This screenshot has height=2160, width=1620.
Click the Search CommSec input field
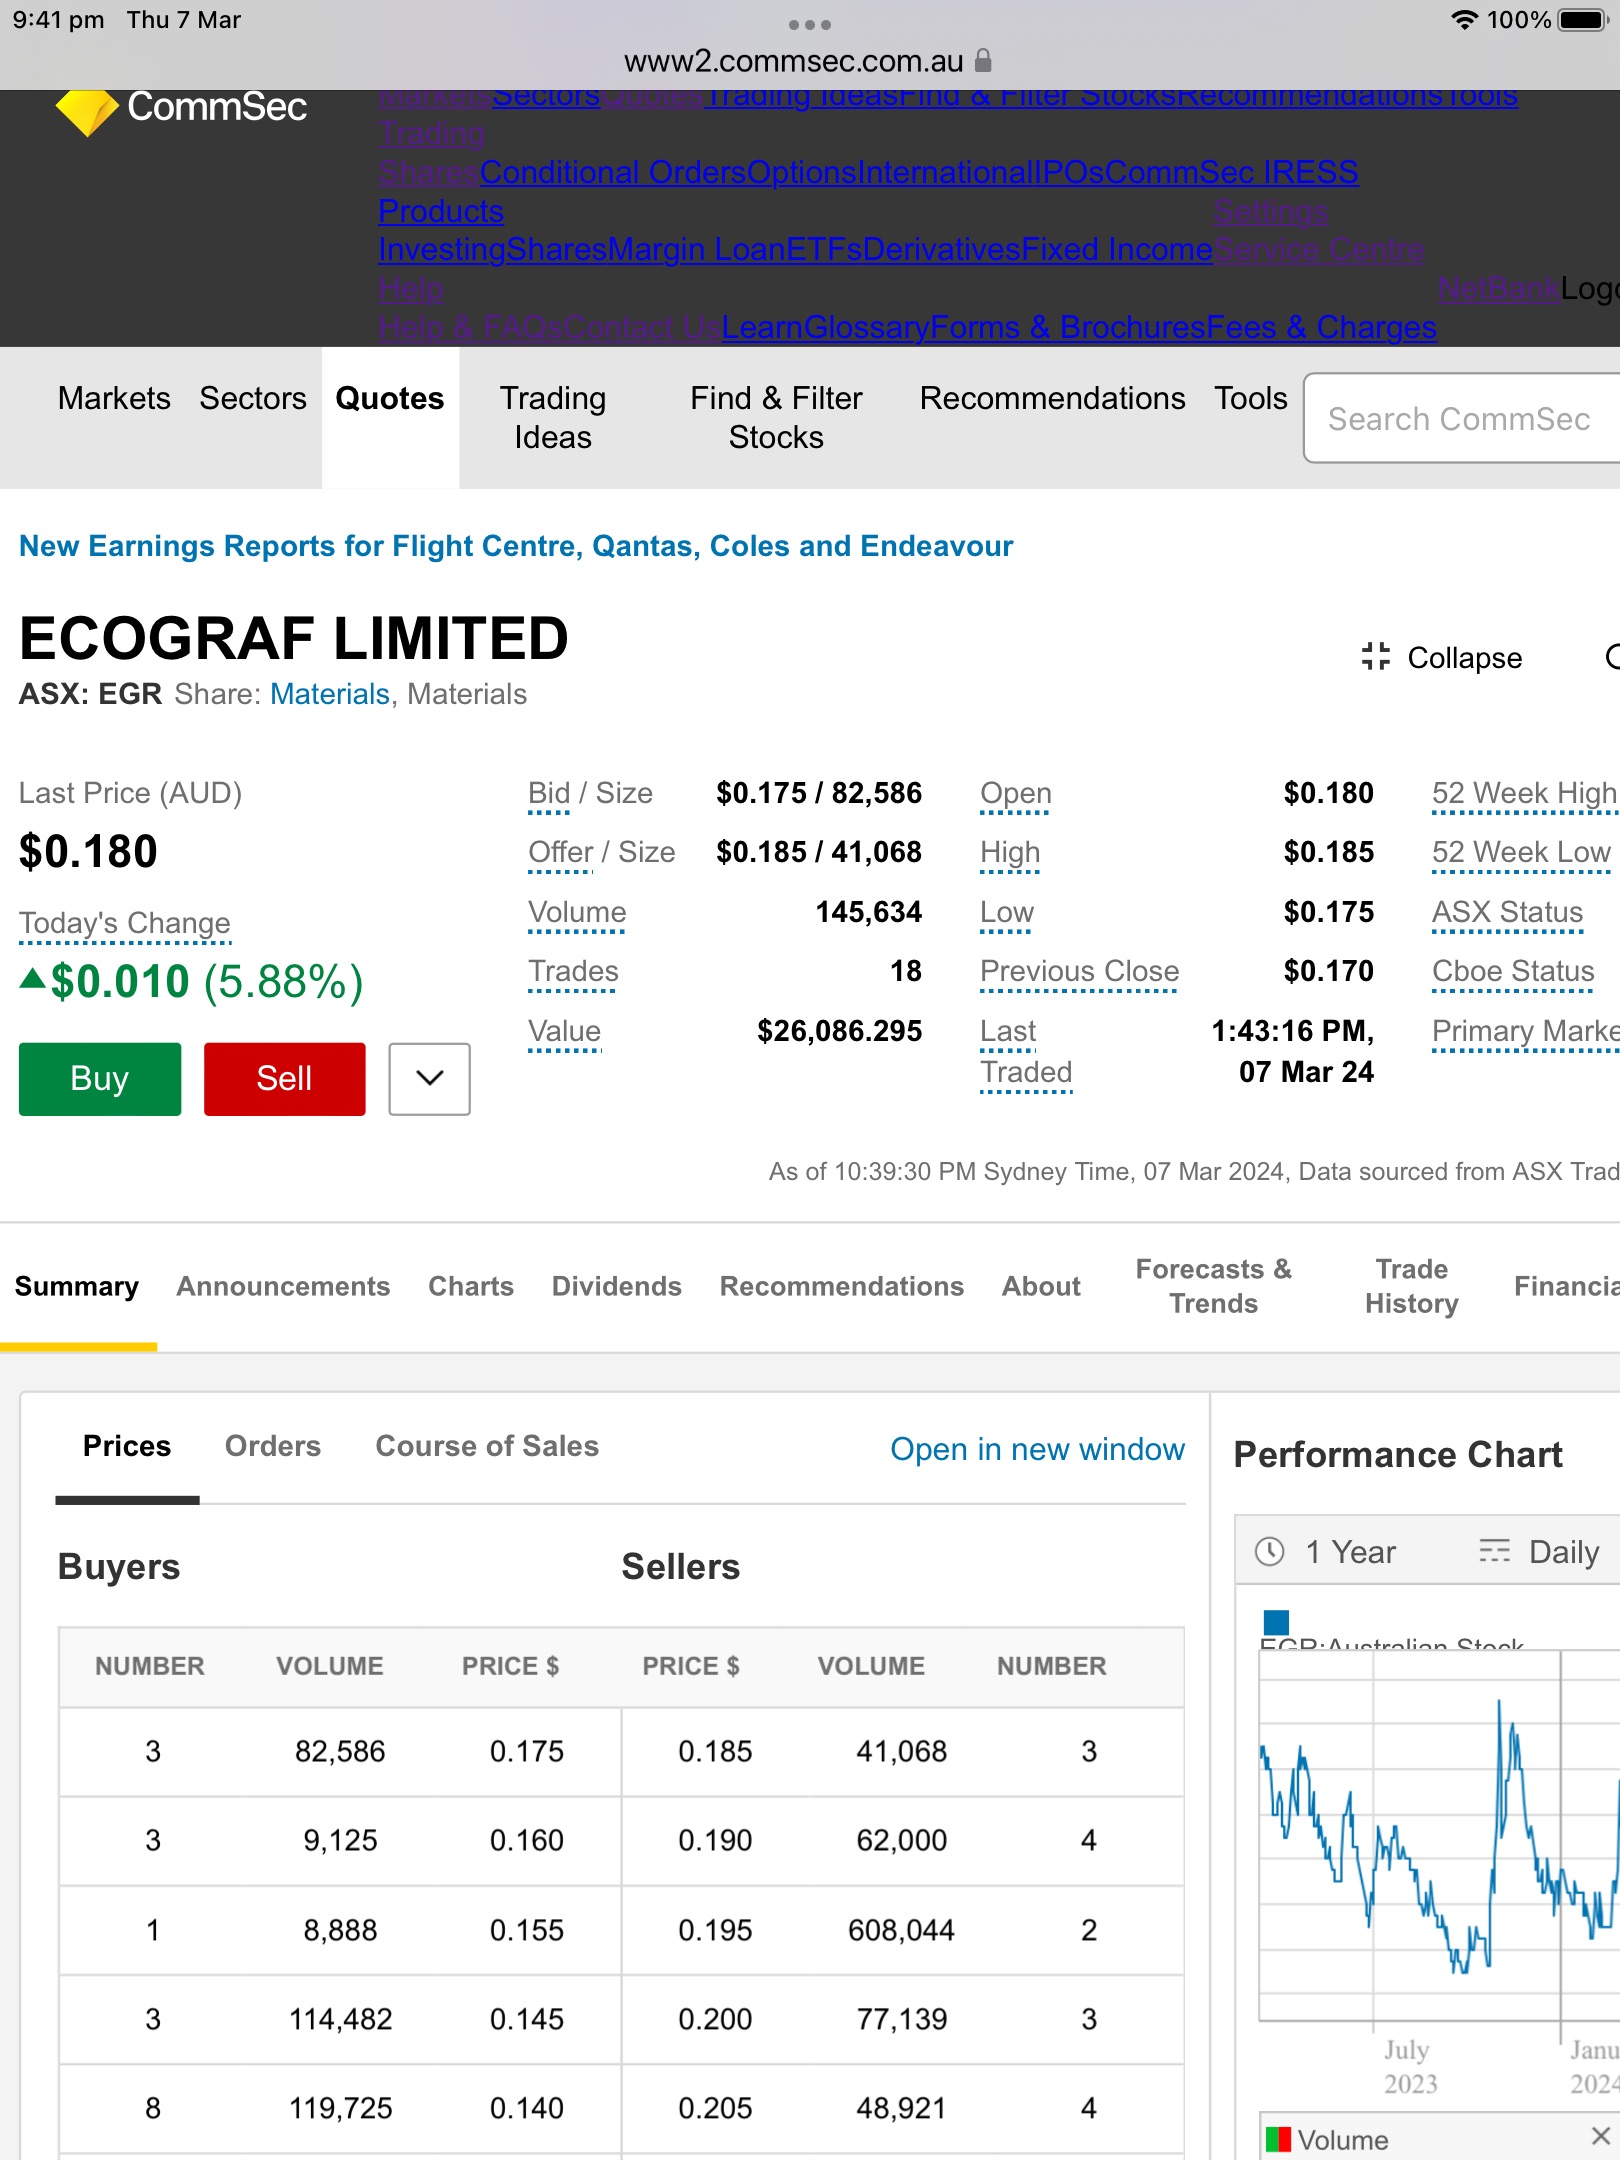(1462, 418)
